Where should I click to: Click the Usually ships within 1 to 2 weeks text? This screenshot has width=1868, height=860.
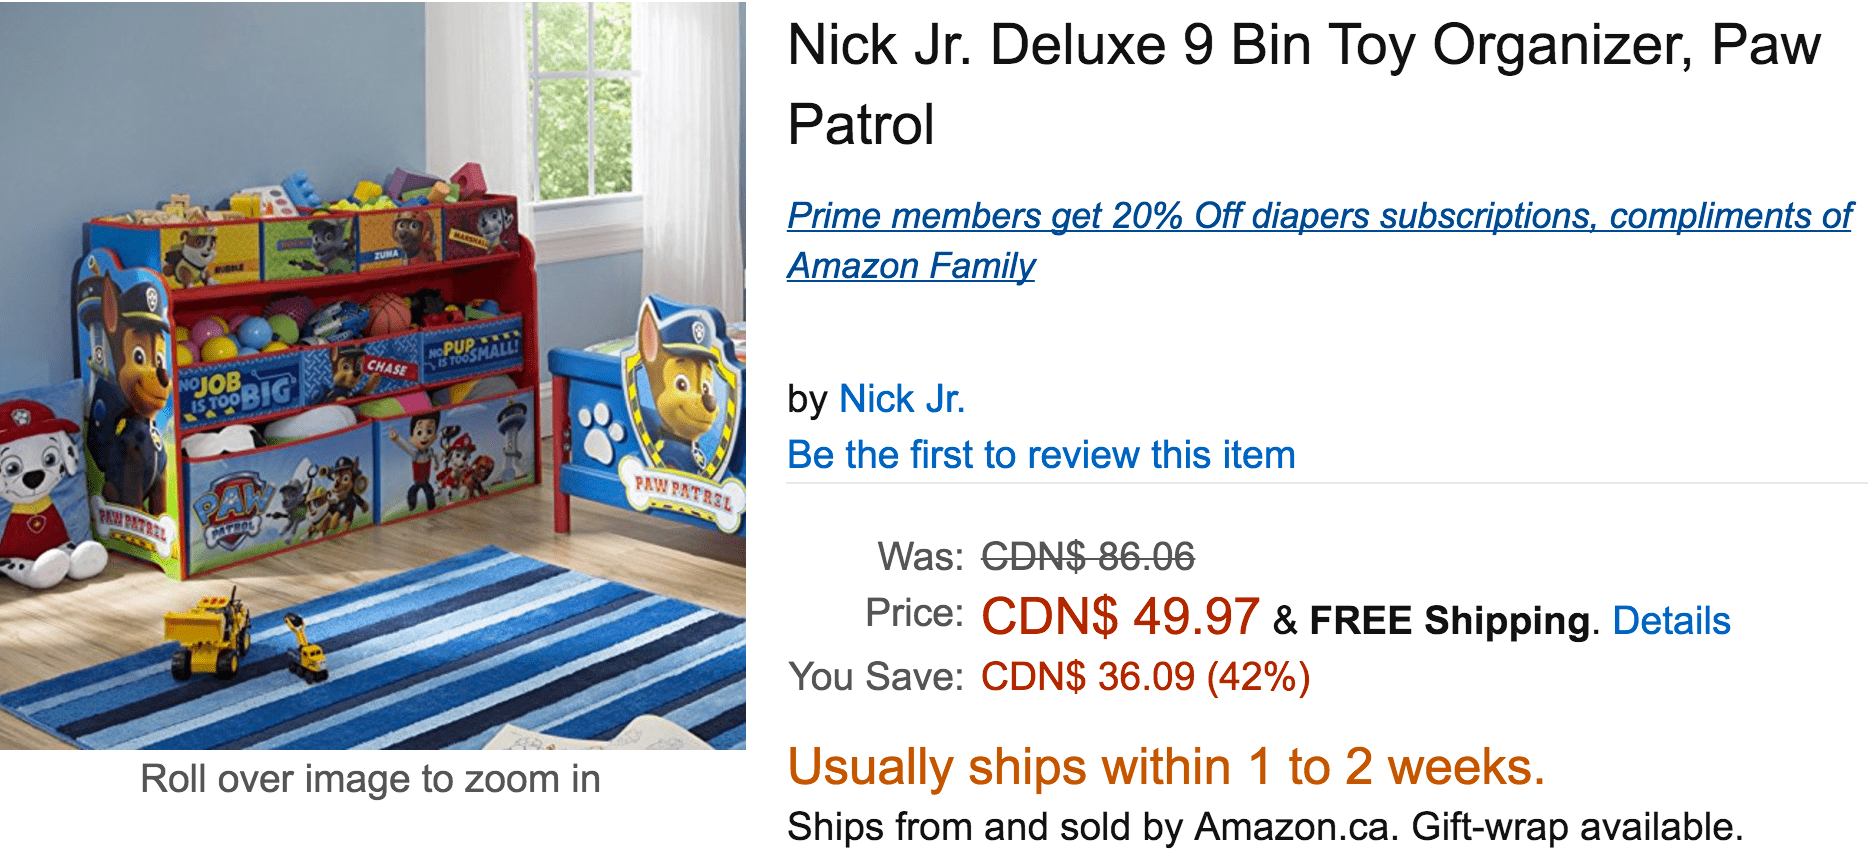pyautogui.click(x=1166, y=767)
